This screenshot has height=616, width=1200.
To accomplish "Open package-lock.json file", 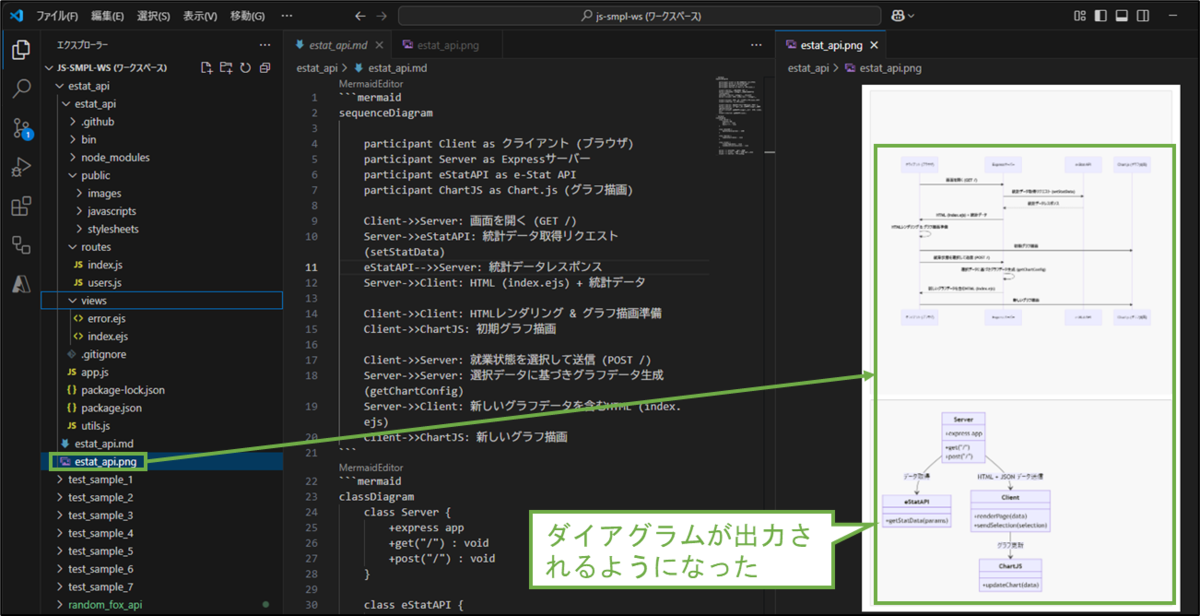I will pos(123,390).
